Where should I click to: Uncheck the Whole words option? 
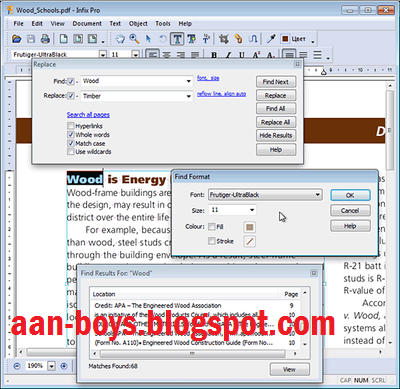[71, 135]
